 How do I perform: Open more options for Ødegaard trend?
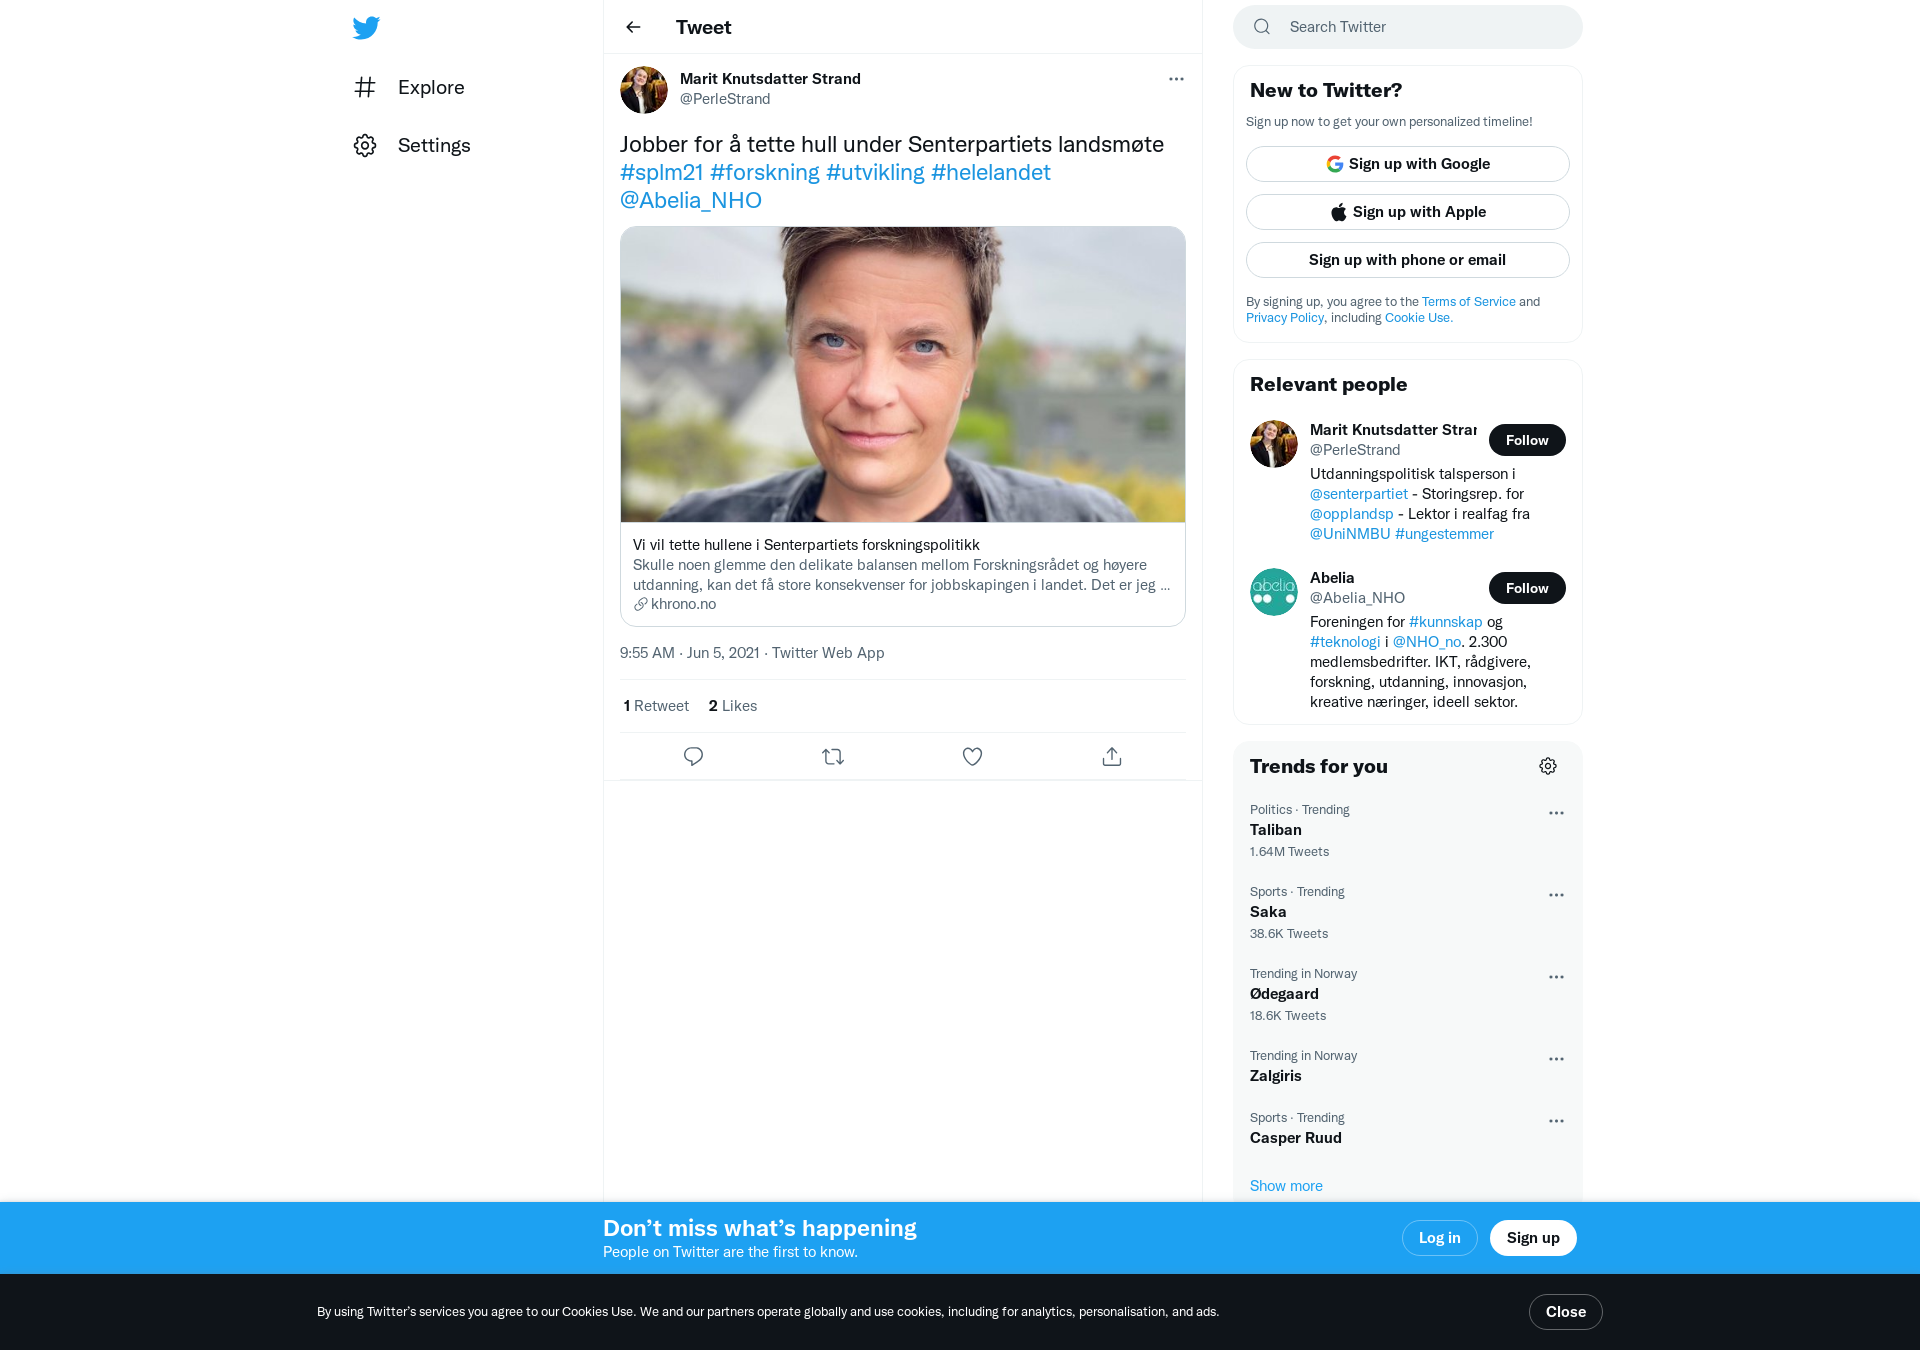point(1556,977)
